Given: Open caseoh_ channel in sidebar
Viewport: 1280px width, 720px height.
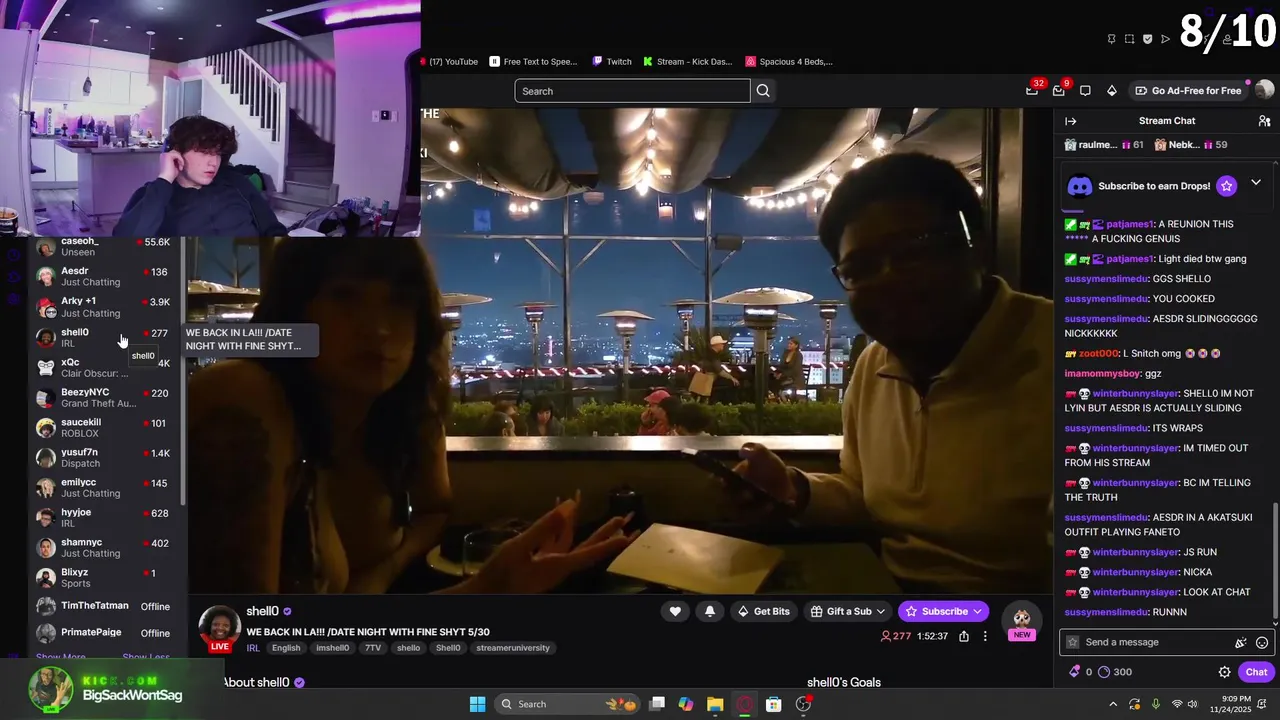Looking at the screenshot, I should [104, 247].
